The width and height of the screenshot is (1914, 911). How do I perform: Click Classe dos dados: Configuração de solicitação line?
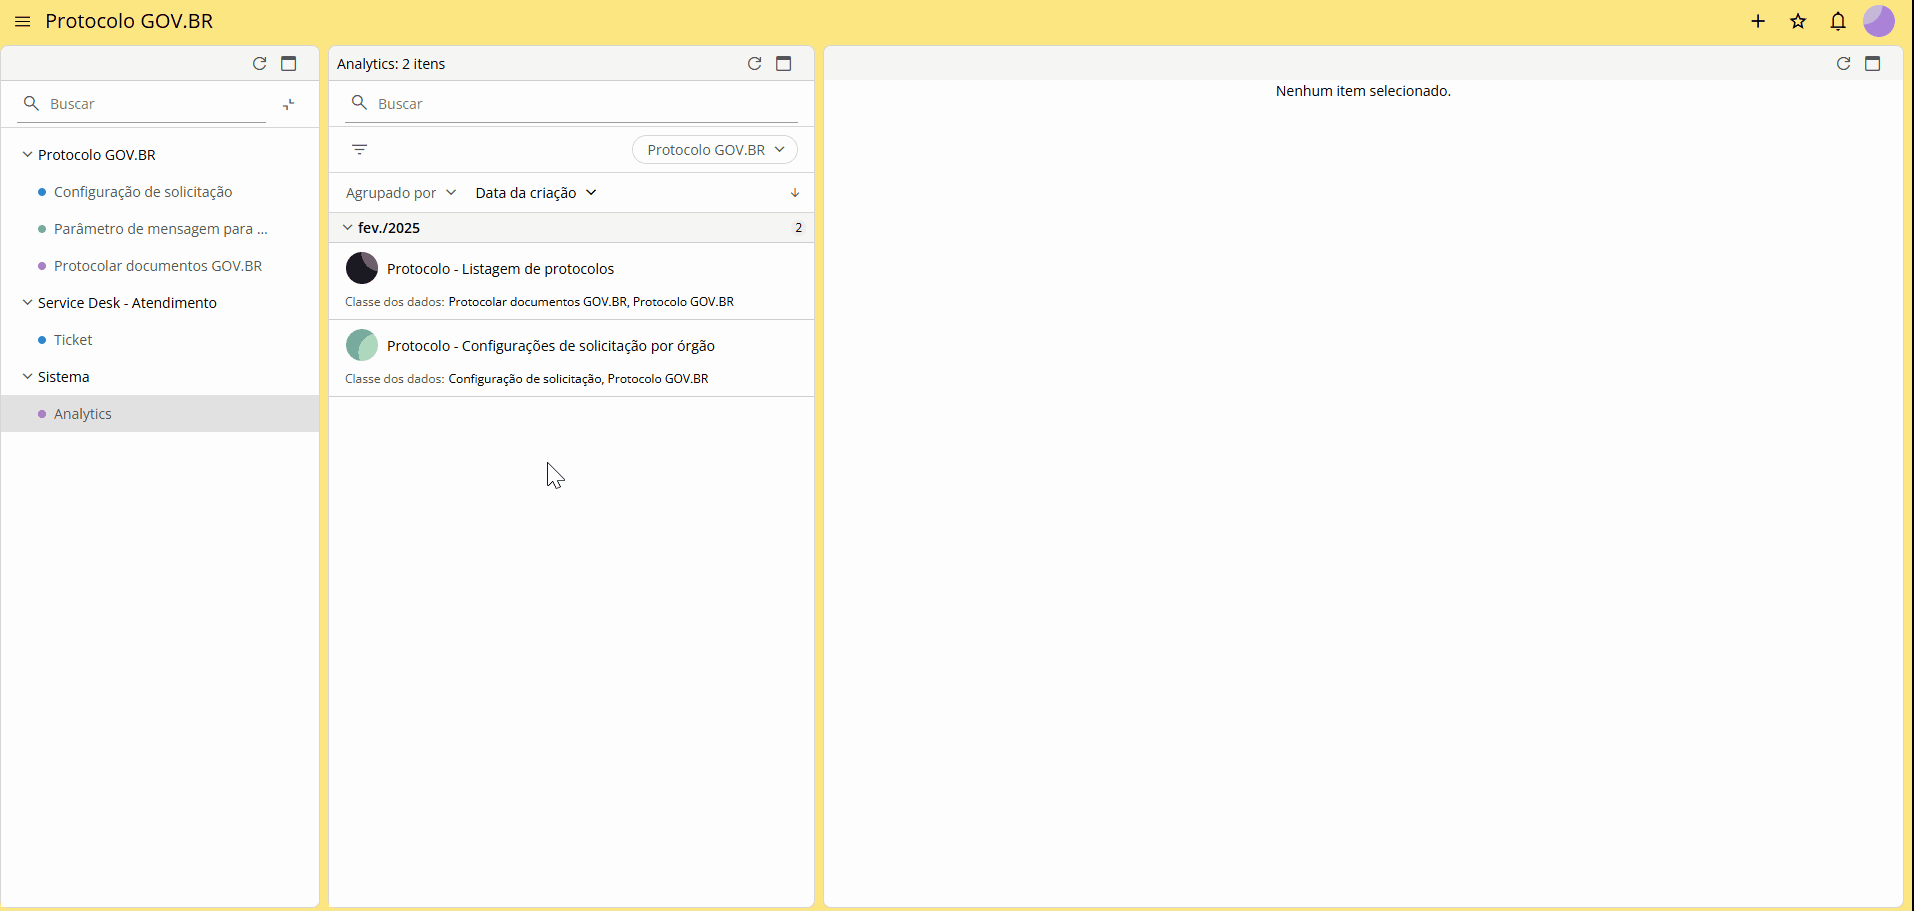(x=527, y=379)
